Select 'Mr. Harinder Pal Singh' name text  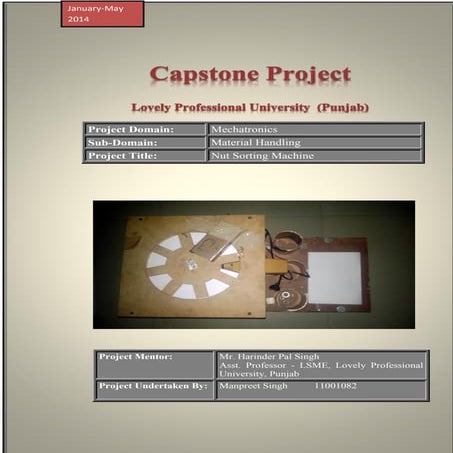click(269, 356)
